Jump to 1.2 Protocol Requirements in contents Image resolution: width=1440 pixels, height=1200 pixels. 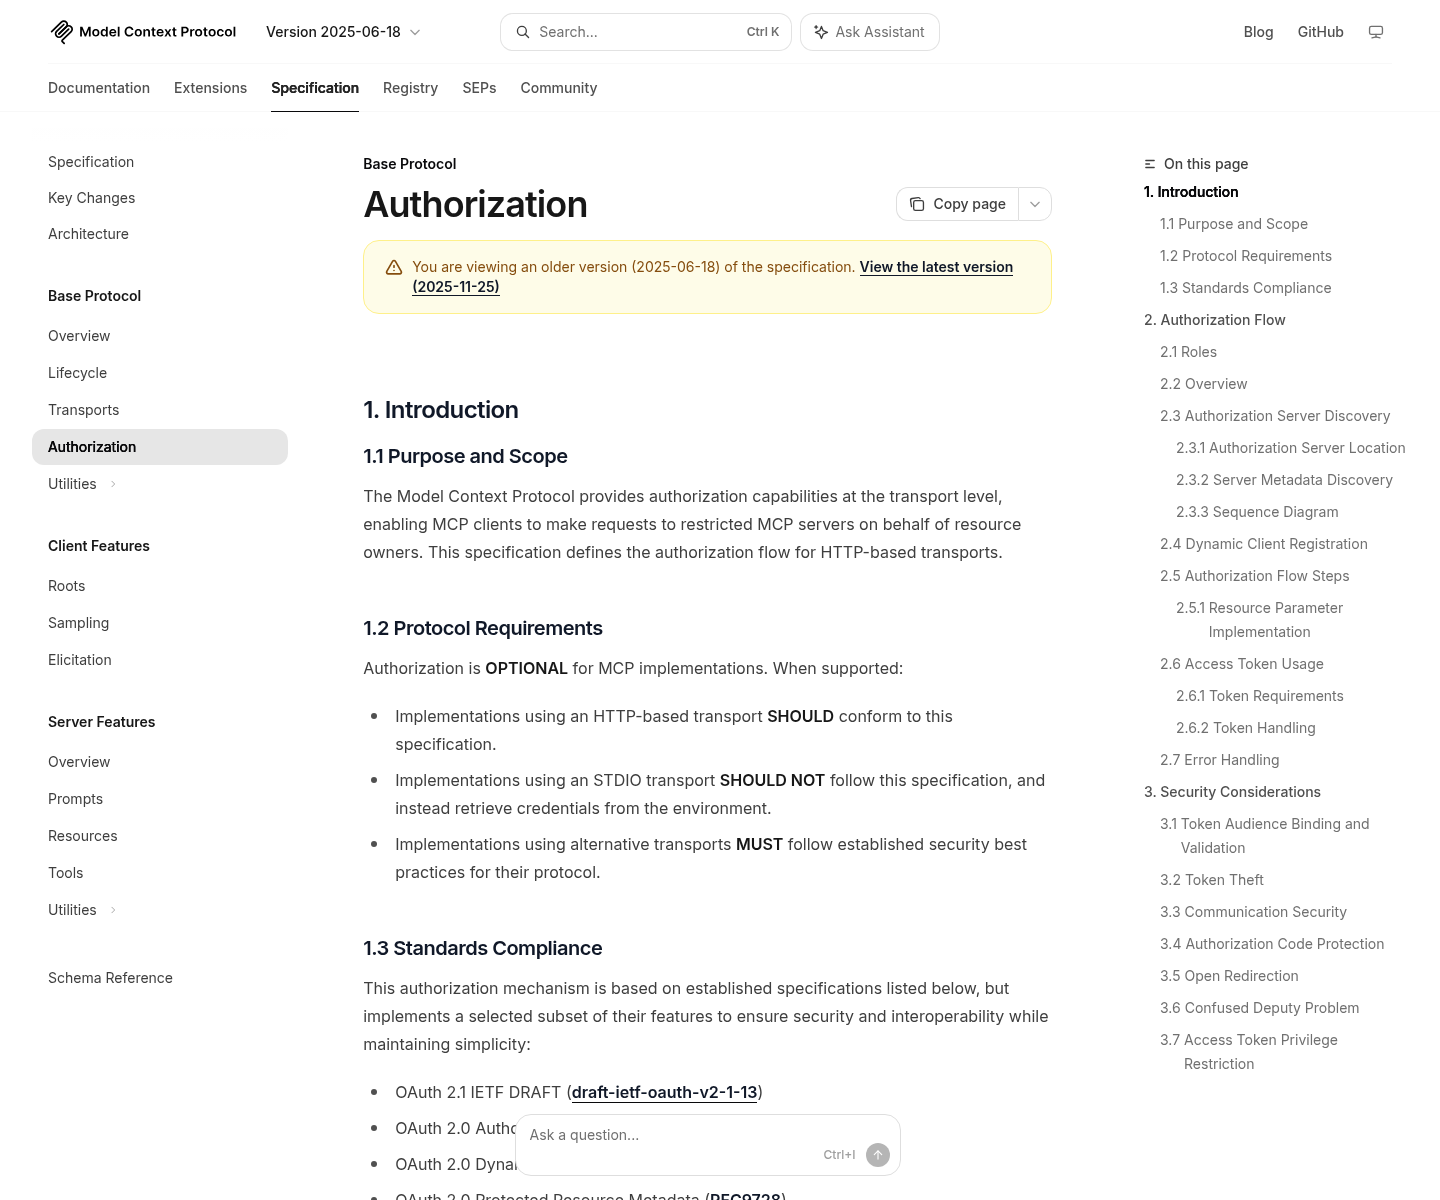1246,256
